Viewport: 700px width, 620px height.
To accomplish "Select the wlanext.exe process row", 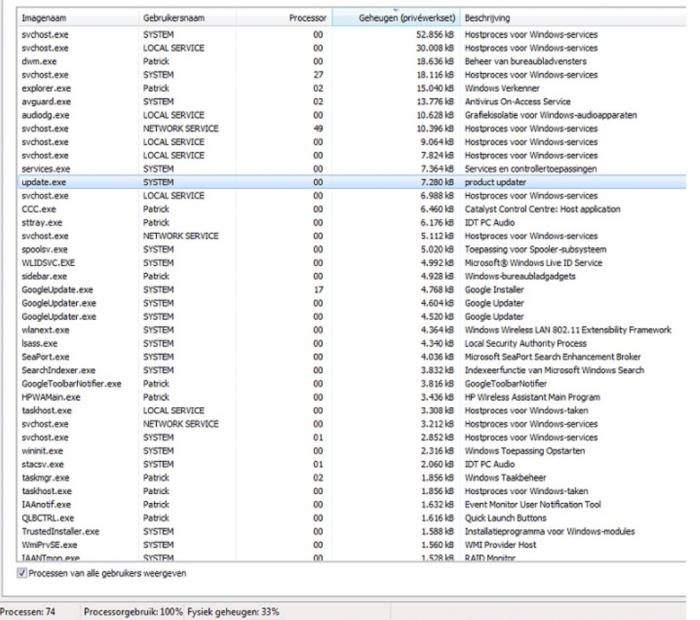I will click(x=351, y=330).
